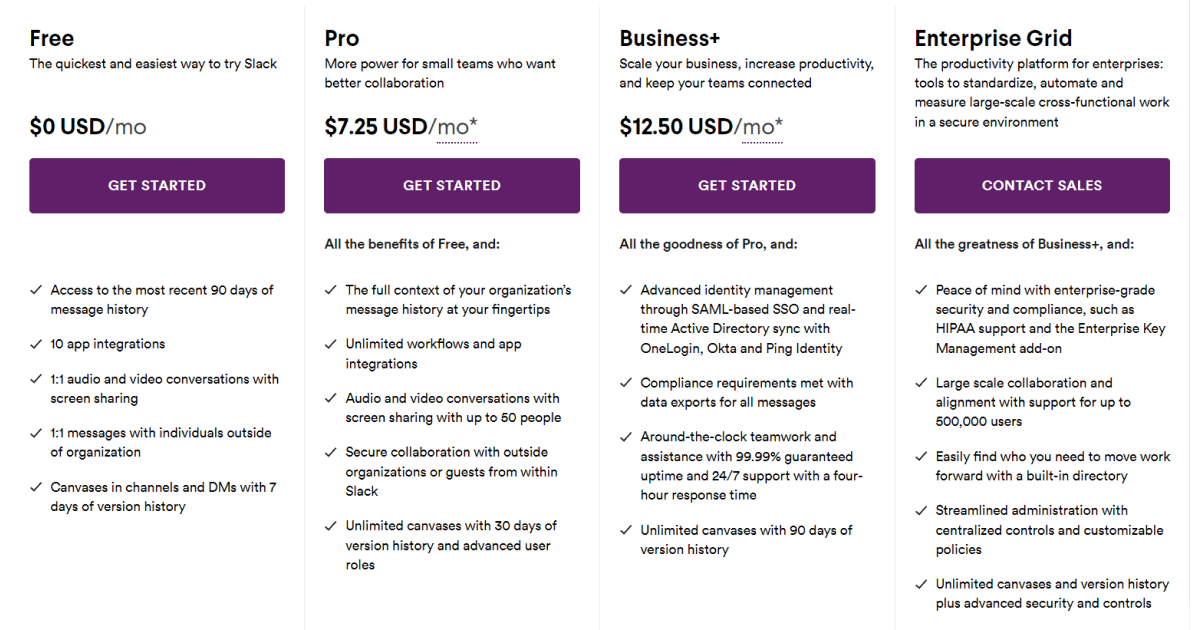Viewport: 1200px width, 630px height.
Task: Click Contact Sales for Enterprise Grid
Action: [1042, 185]
